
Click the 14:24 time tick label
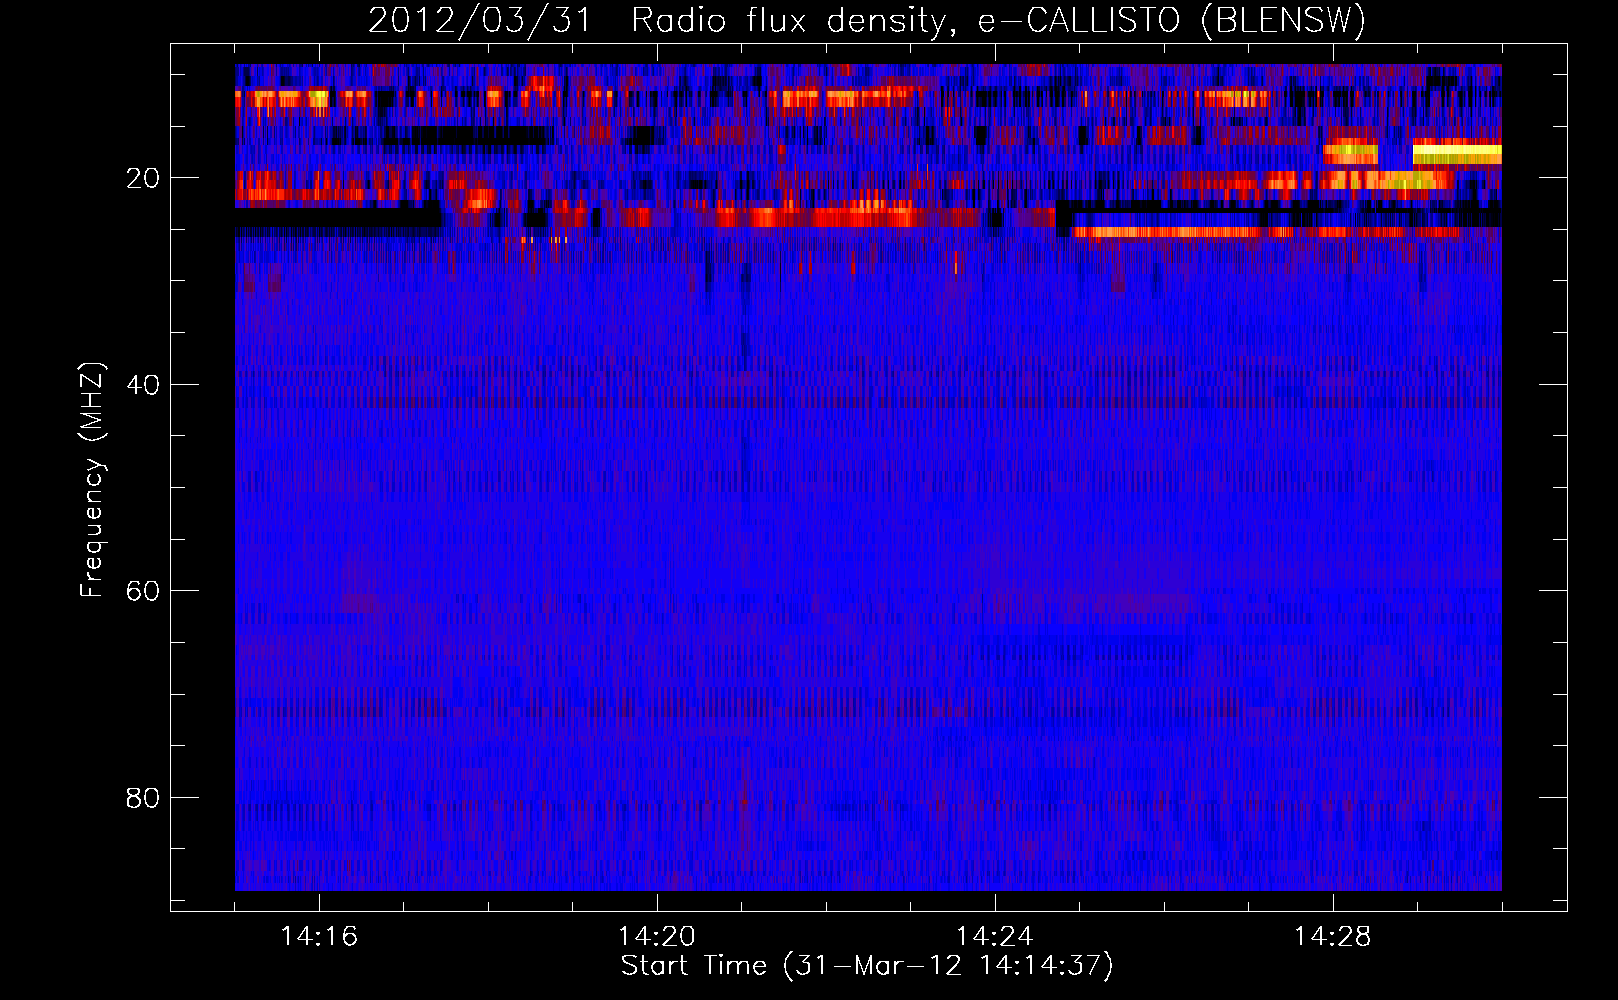(995, 937)
